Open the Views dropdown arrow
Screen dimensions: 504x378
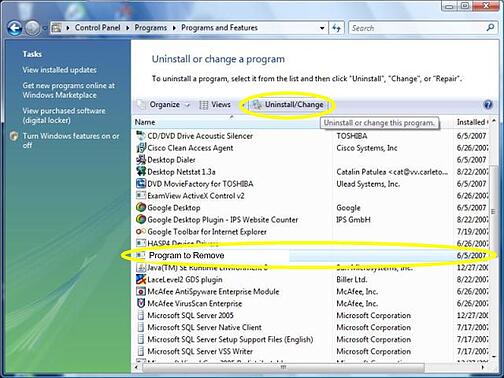(243, 105)
